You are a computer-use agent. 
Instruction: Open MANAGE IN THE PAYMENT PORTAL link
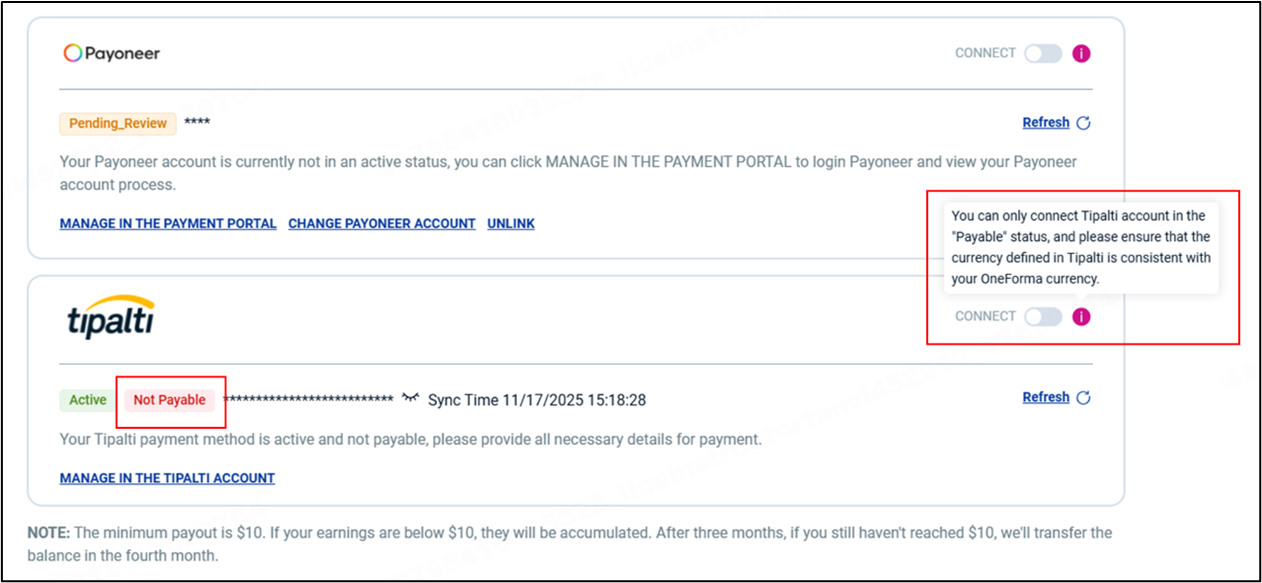pyautogui.click(x=168, y=224)
